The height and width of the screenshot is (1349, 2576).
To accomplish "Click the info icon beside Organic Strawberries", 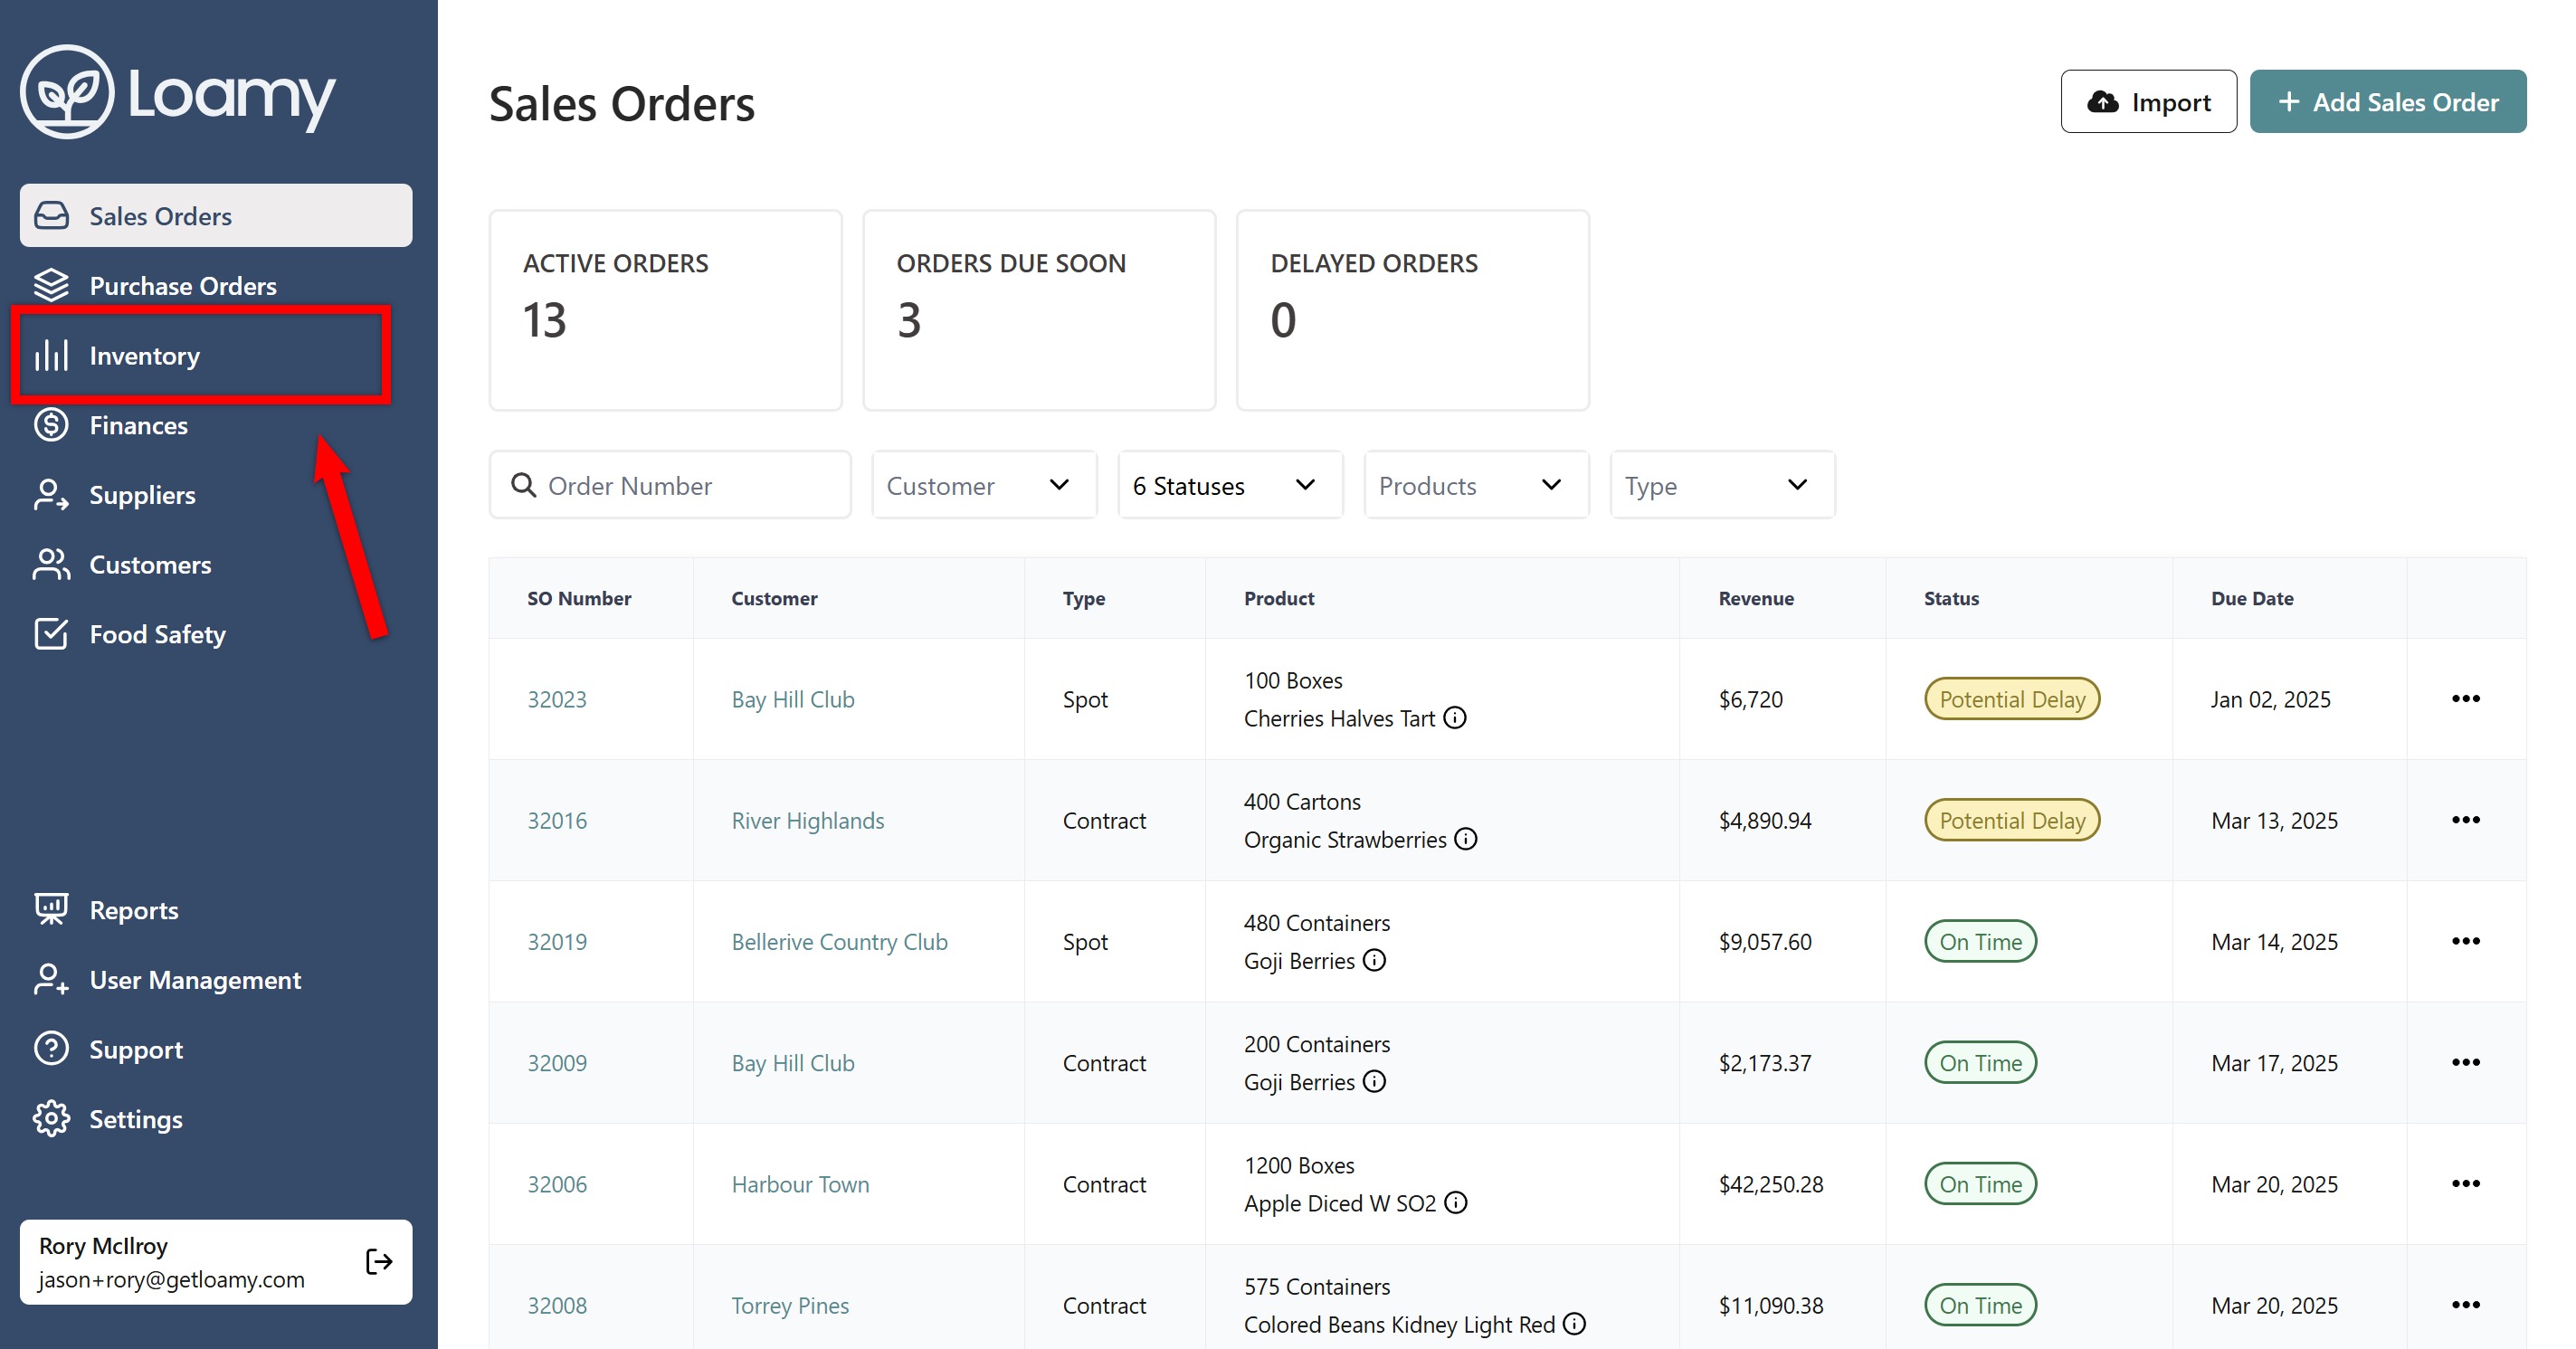I will pyautogui.click(x=1466, y=839).
